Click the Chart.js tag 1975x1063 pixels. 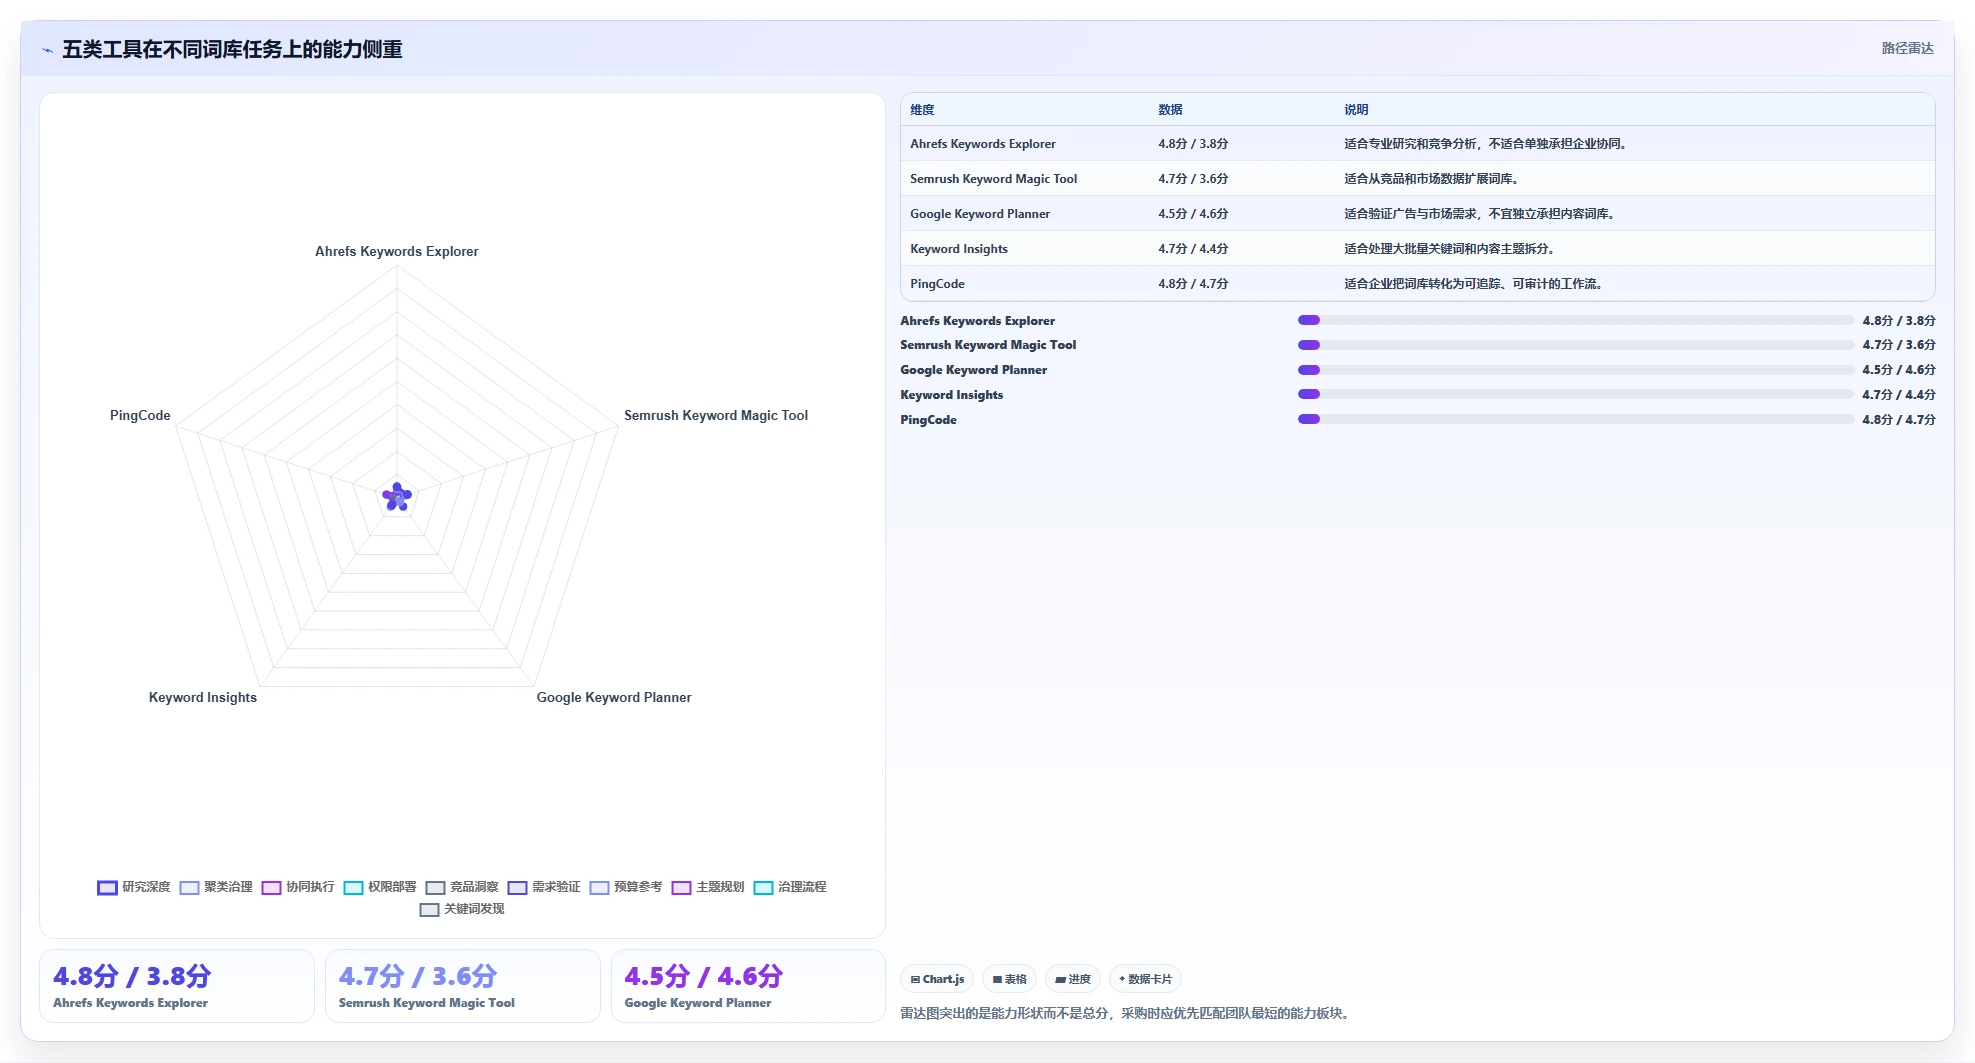(937, 979)
